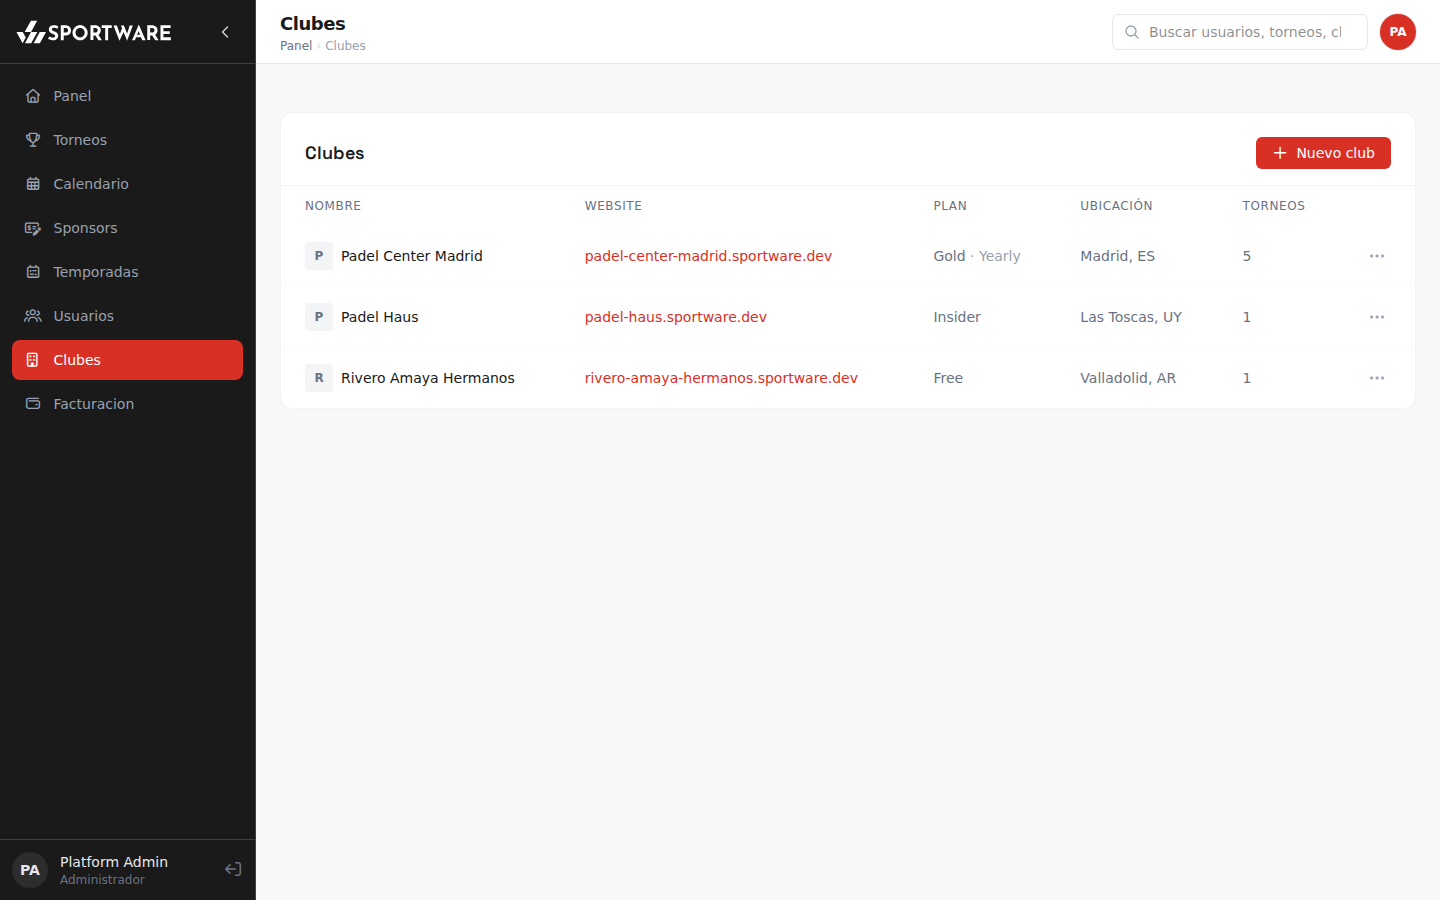Click the Panel breadcrumb link
This screenshot has width=1440, height=900.
click(296, 46)
